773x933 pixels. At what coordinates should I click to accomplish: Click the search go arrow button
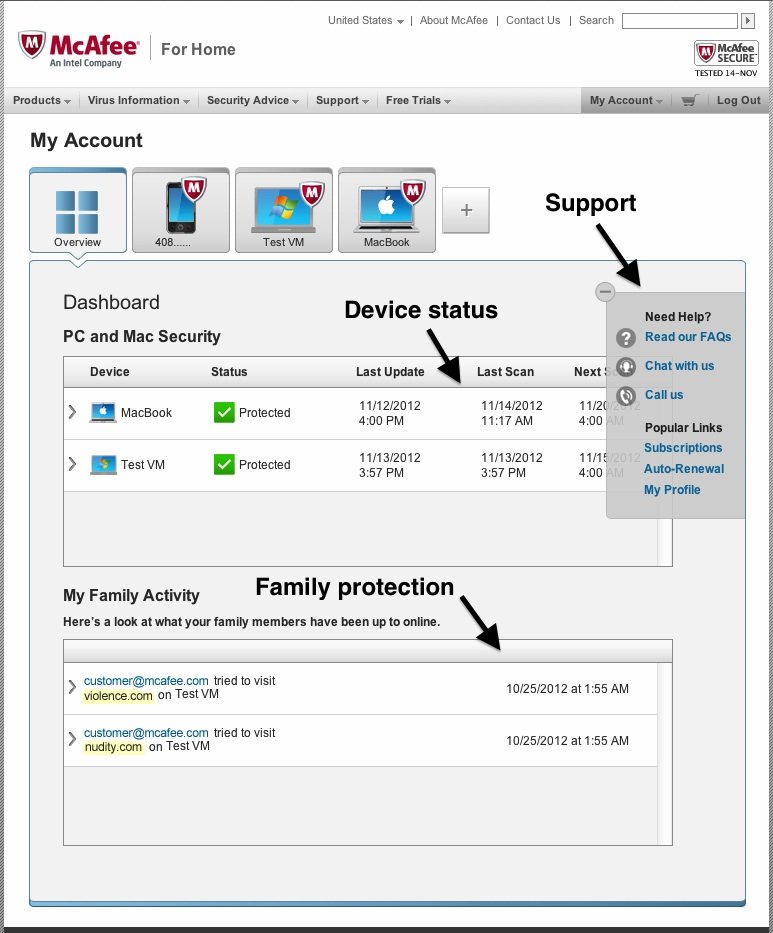[748, 21]
